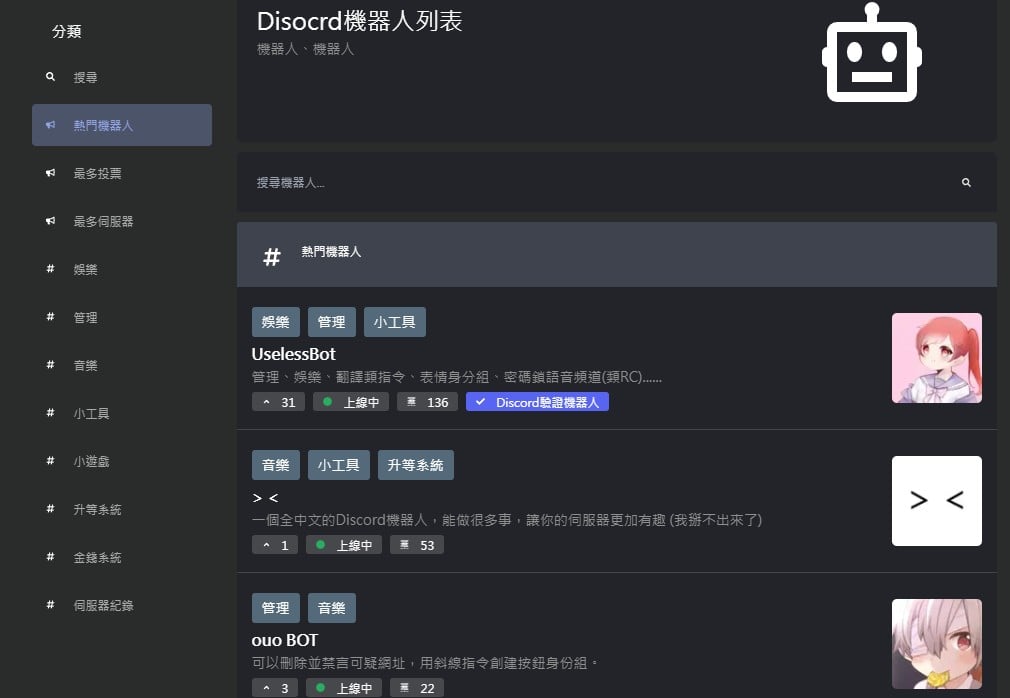This screenshot has height=698, width=1010.
Task: Click UselessBot's red-haired avatar thumbnail
Action: [x=937, y=358]
